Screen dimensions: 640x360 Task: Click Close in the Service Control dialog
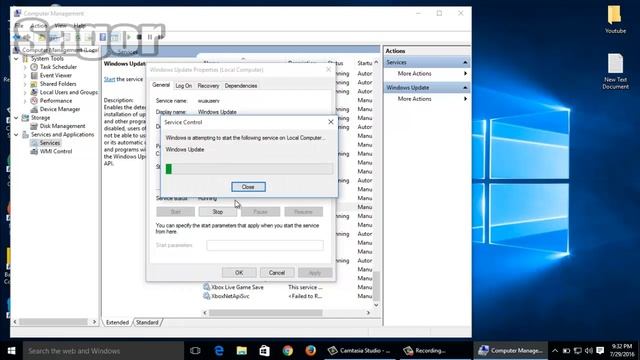pyautogui.click(x=248, y=187)
